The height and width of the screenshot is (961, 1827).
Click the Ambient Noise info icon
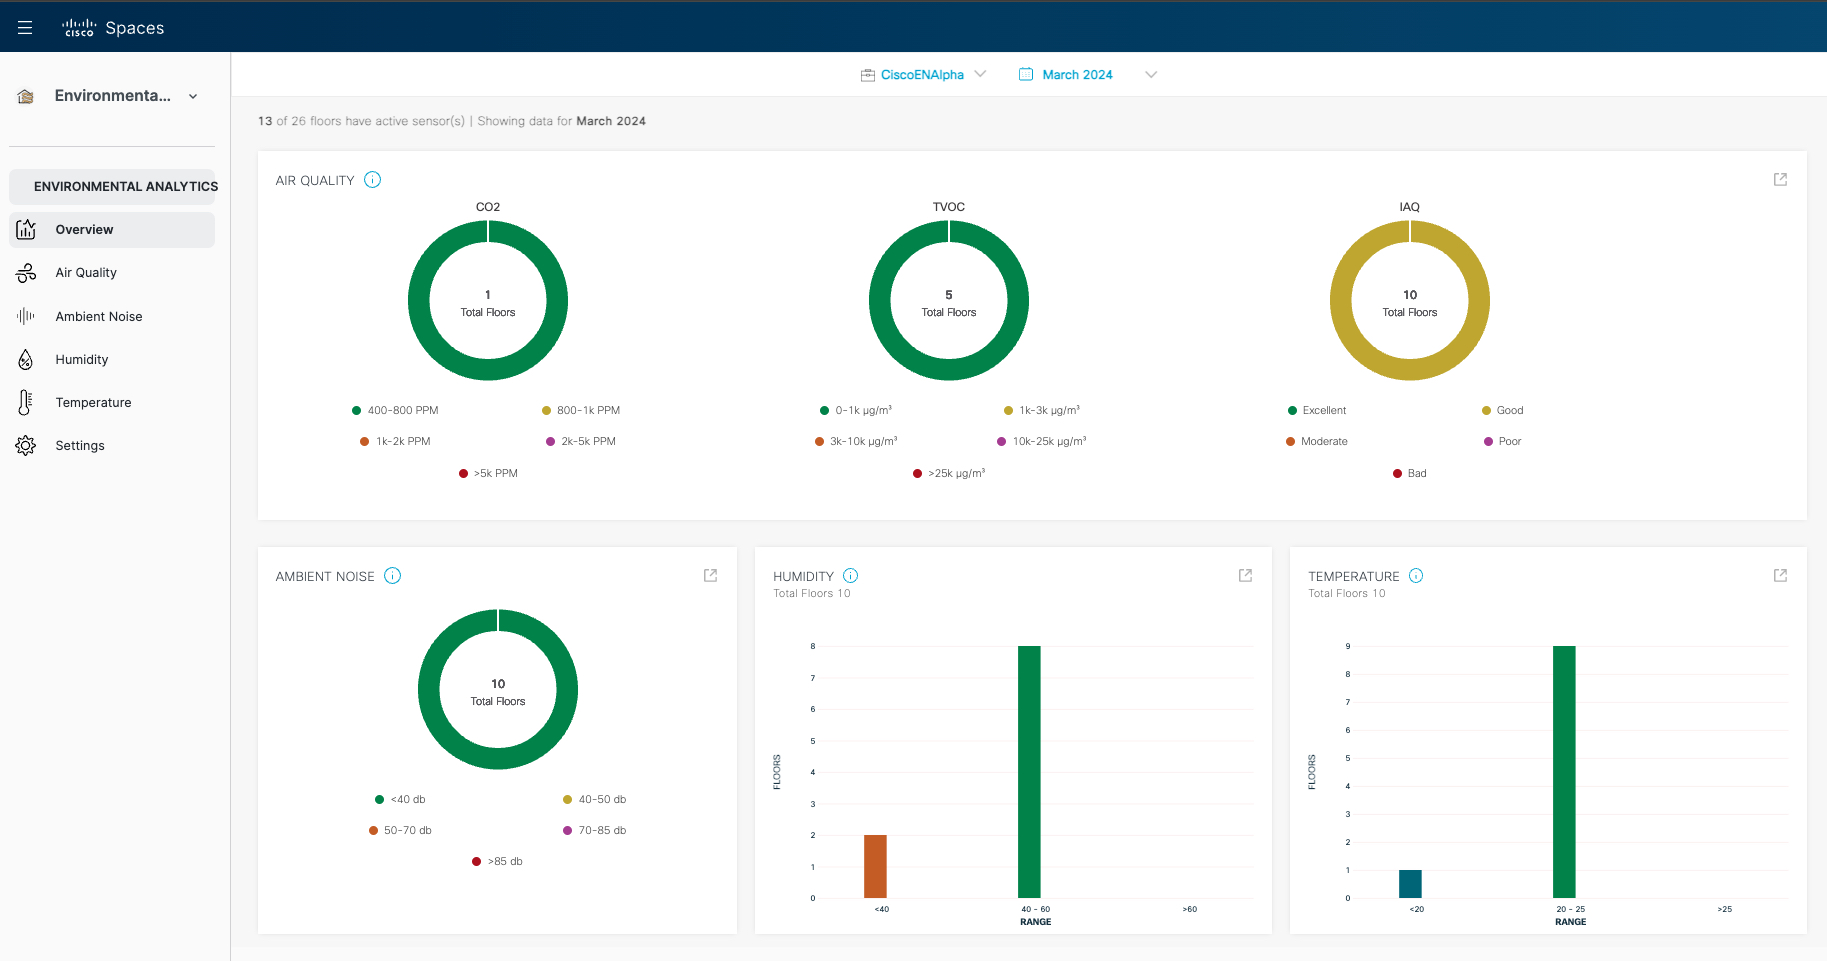[392, 576]
